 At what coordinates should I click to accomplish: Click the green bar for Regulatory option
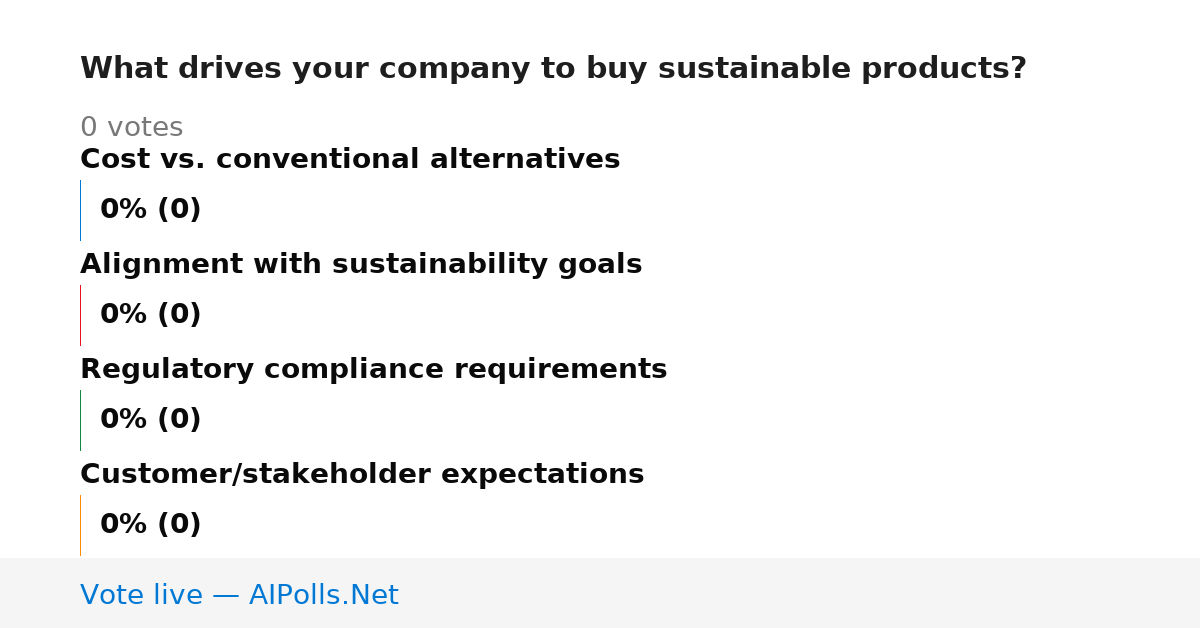pyautogui.click(x=80, y=420)
